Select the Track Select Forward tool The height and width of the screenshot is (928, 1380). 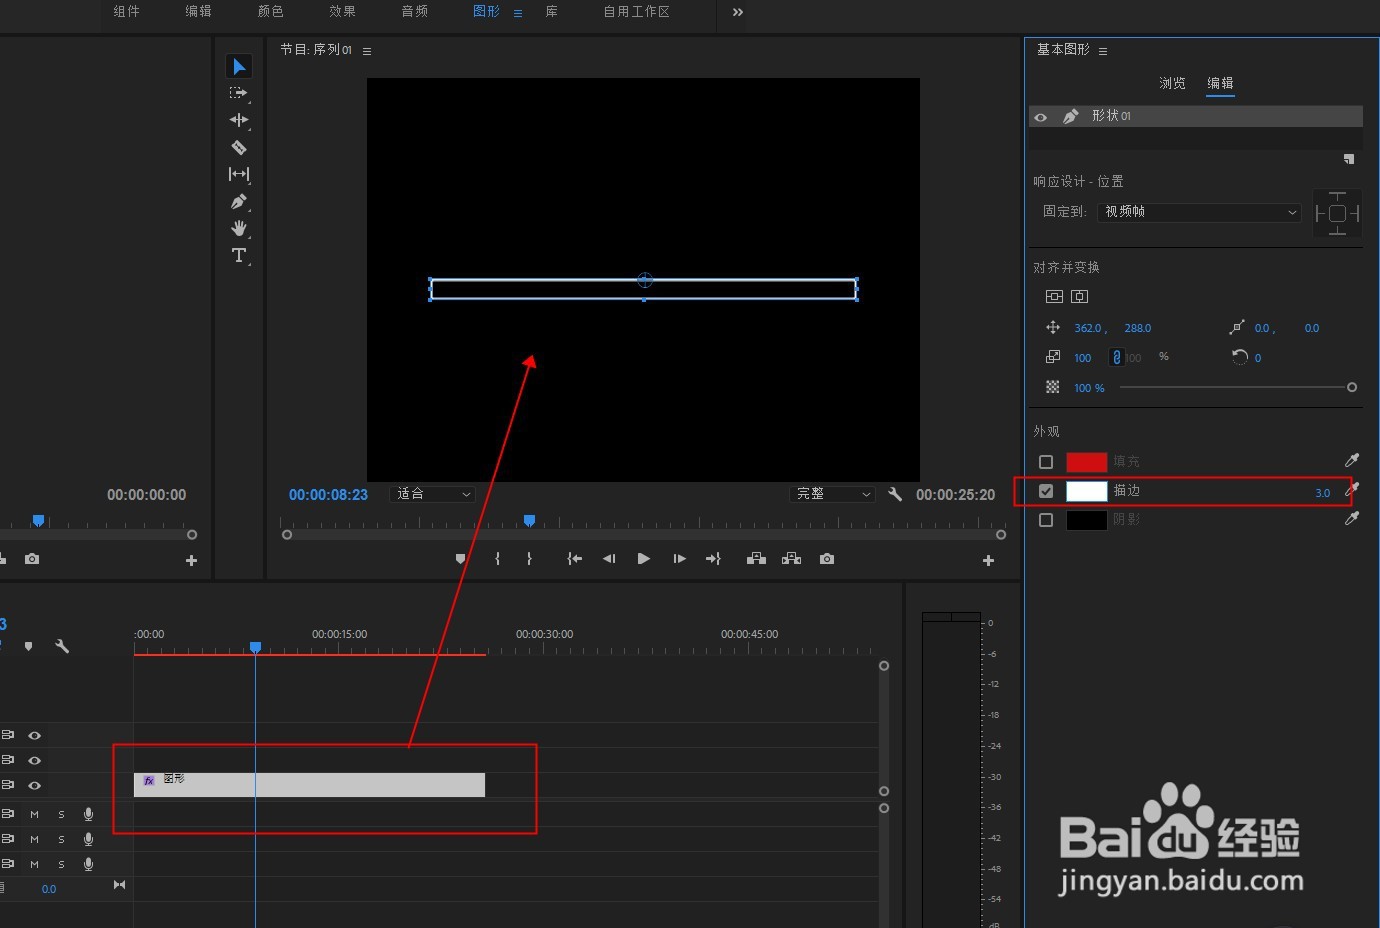coord(238,93)
